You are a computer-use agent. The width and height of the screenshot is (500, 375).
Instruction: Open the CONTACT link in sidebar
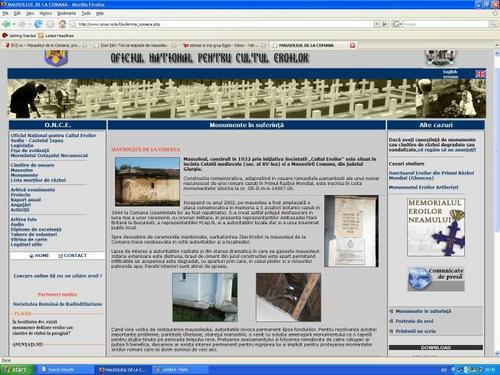tap(72, 256)
